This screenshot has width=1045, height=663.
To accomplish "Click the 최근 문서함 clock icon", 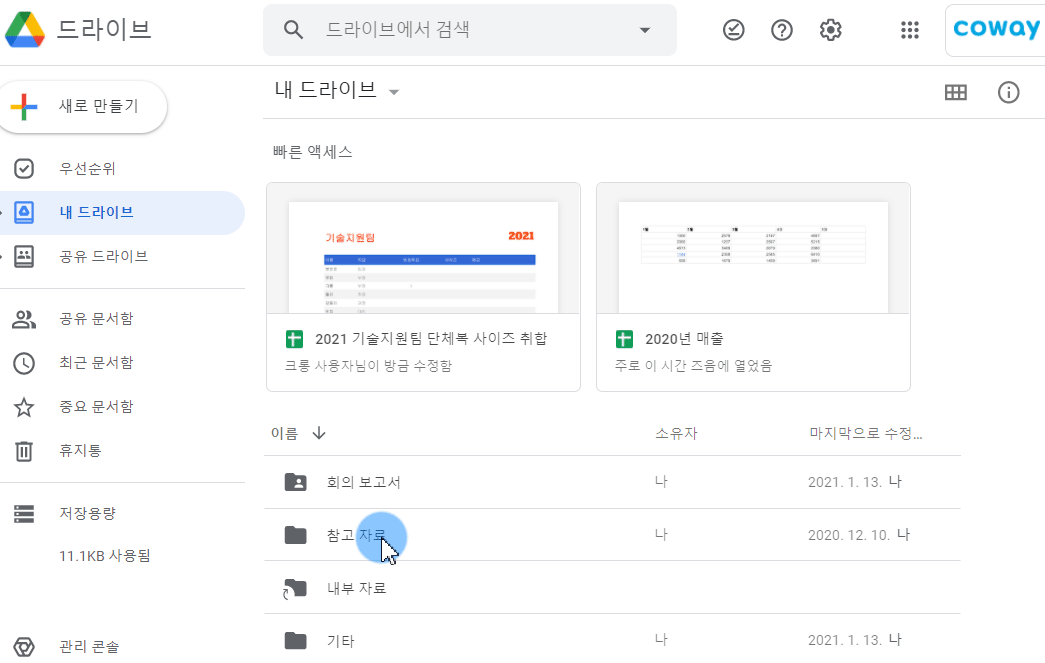I will pyautogui.click(x=24, y=363).
